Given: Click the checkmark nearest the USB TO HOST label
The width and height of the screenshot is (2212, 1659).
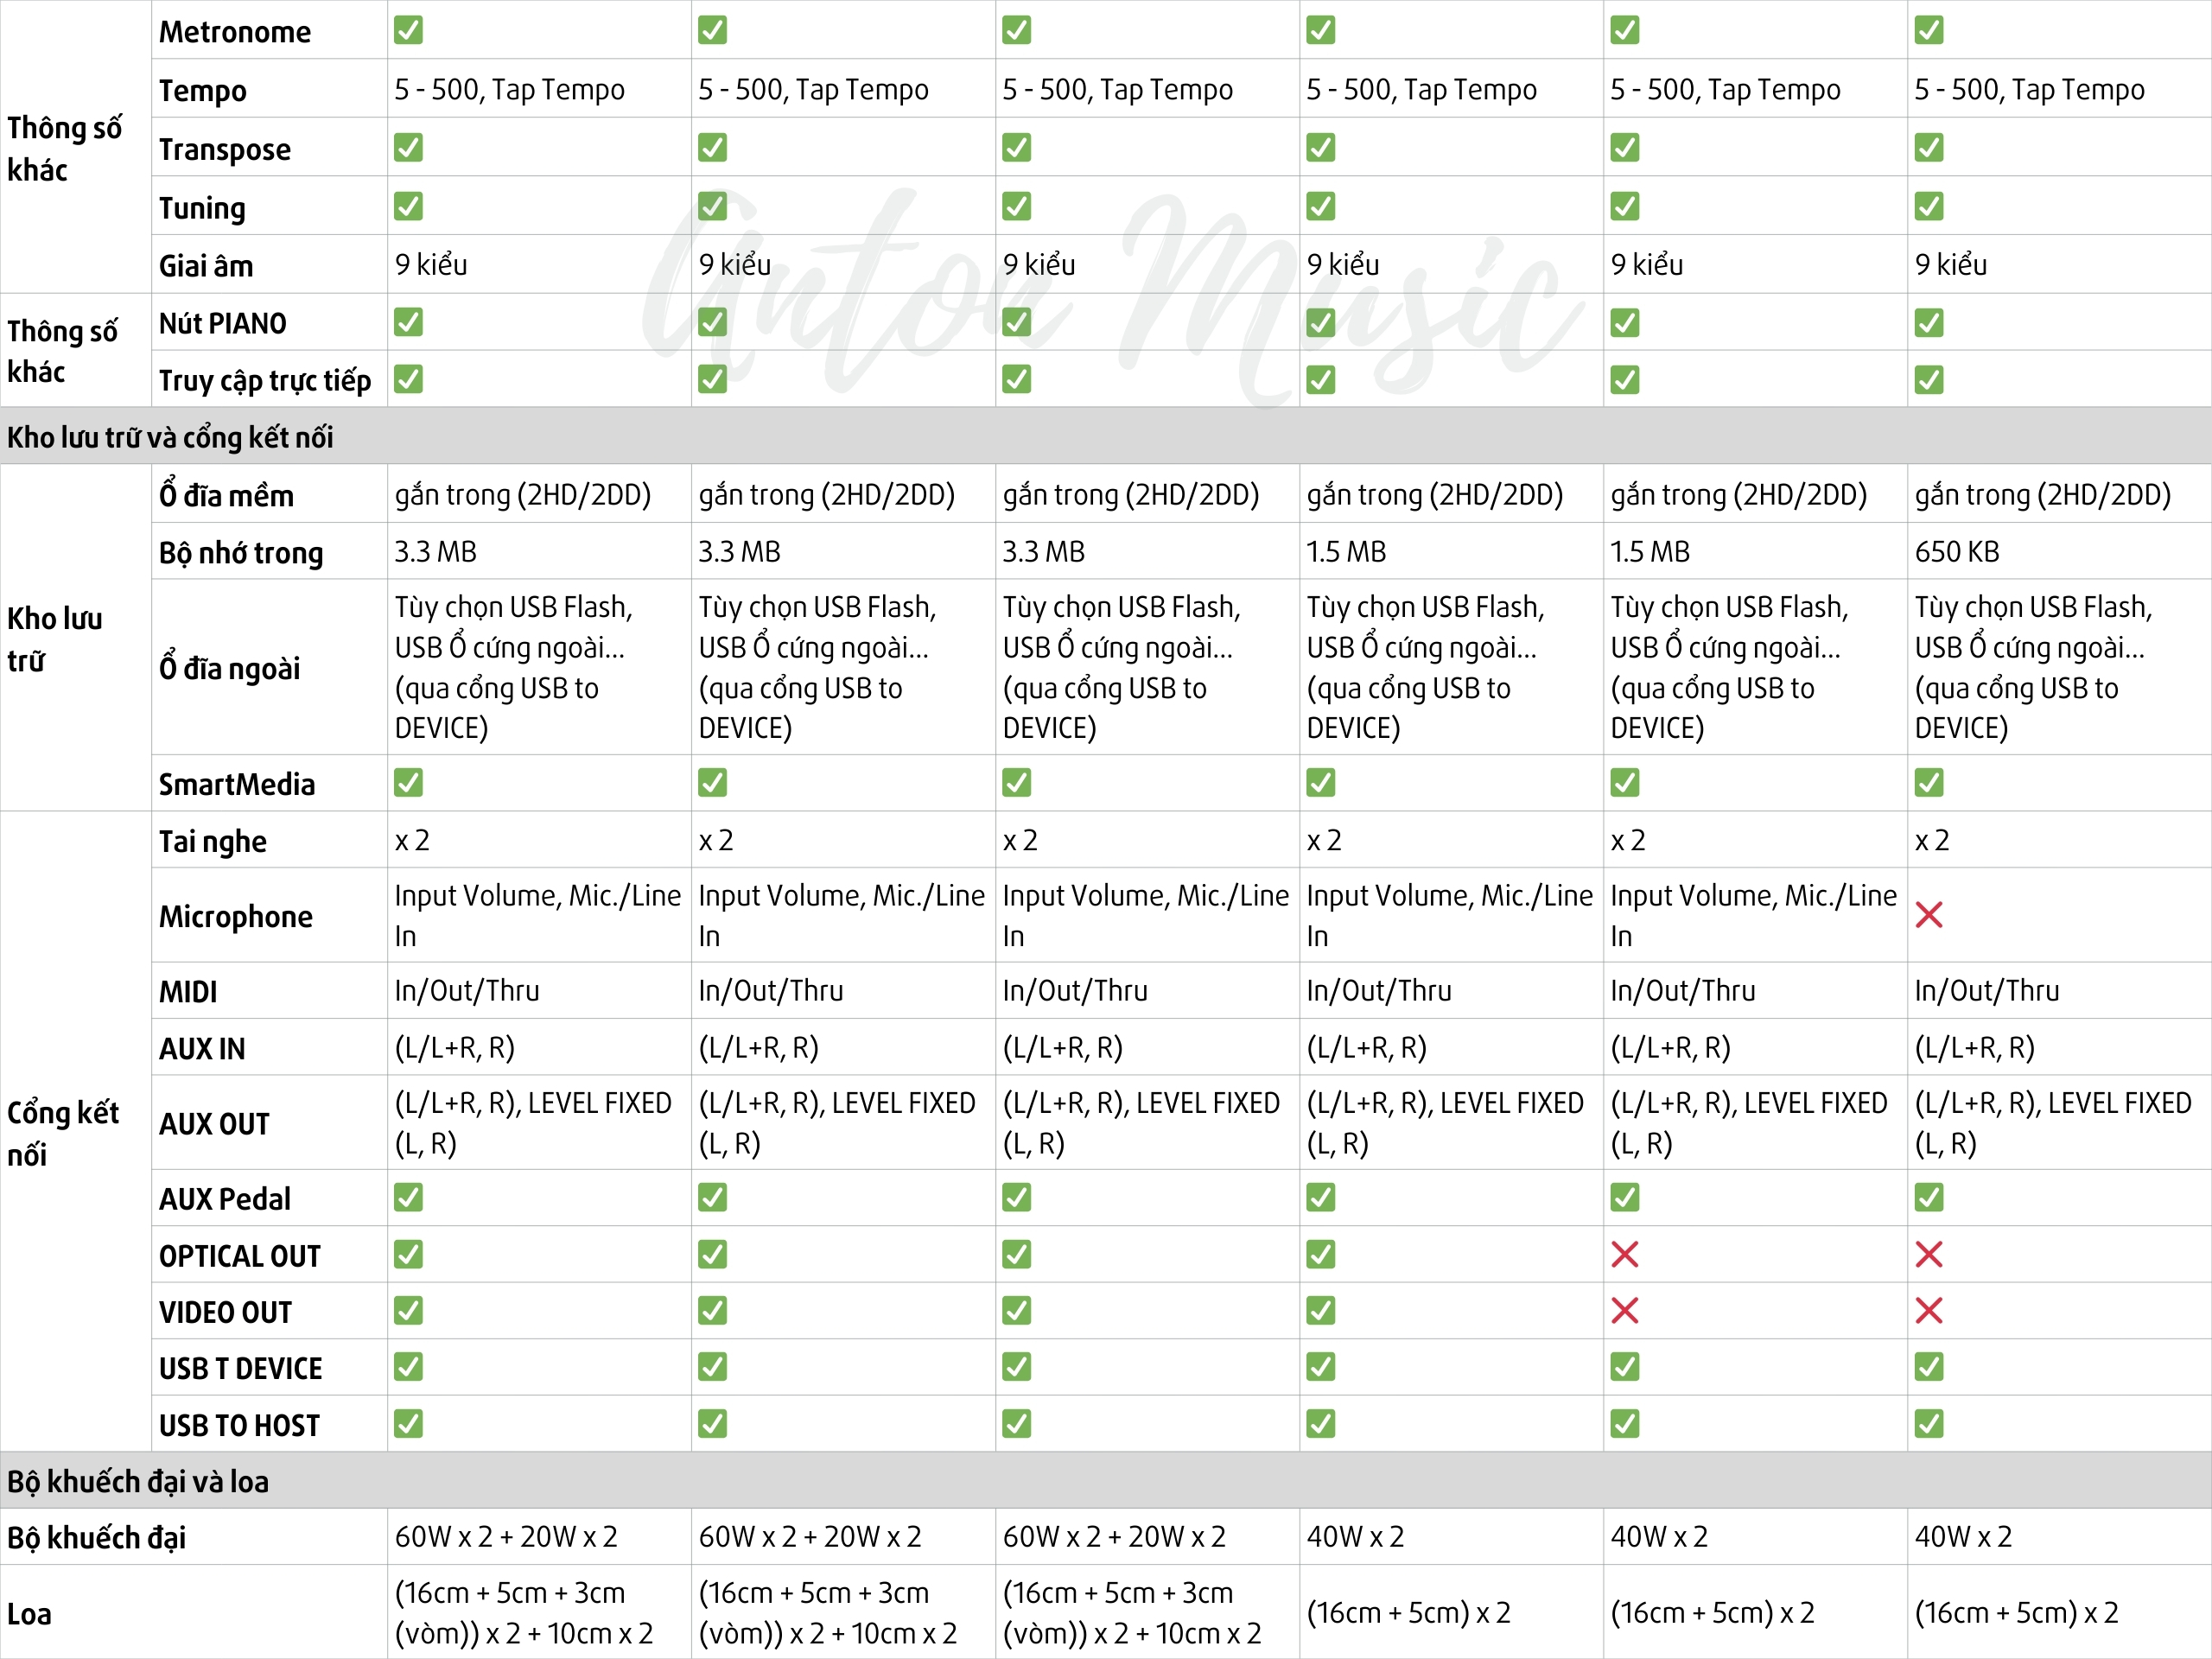Looking at the screenshot, I should click(x=408, y=1423).
